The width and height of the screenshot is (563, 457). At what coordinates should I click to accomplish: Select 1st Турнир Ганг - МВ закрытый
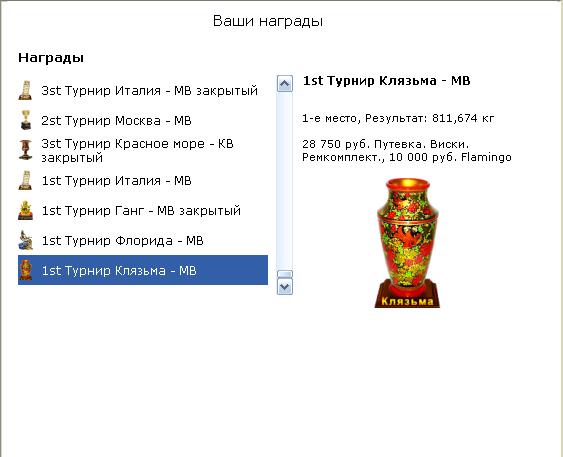click(x=143, y=210)
